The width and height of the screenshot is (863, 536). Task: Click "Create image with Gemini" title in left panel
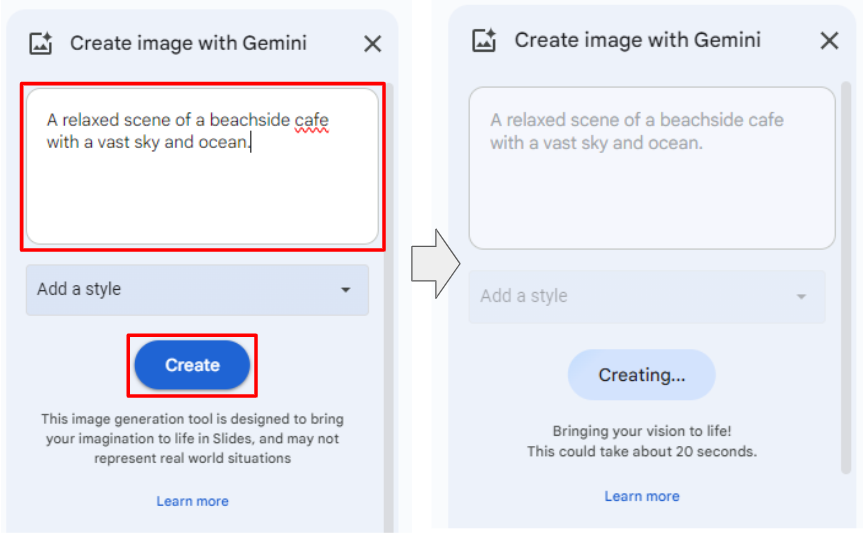188,43
